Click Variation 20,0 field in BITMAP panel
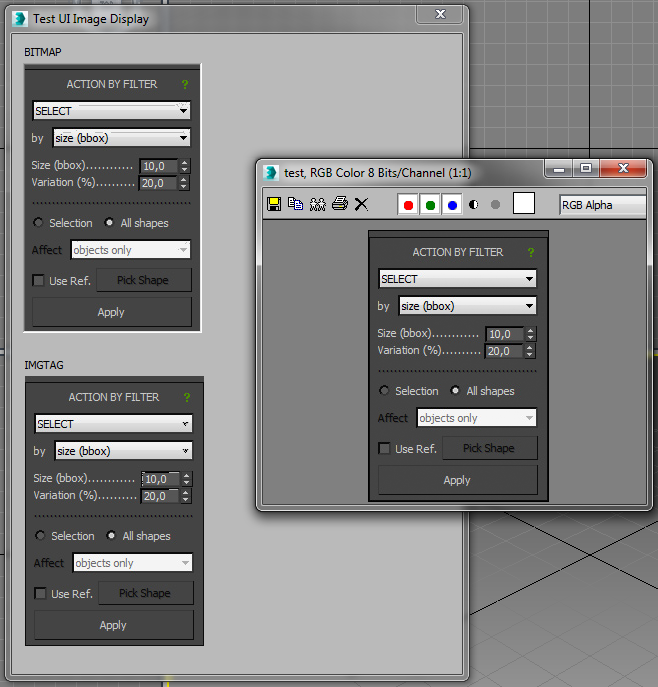Viewport: 658px width, 687px height. (158, 183)
